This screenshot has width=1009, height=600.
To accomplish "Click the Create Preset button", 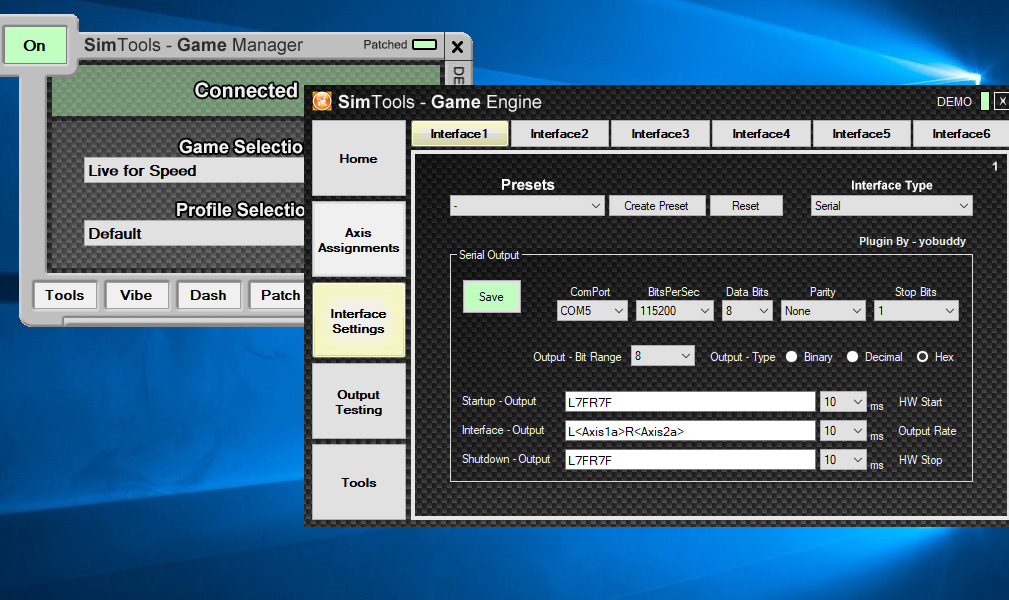I will click(656, 206).
